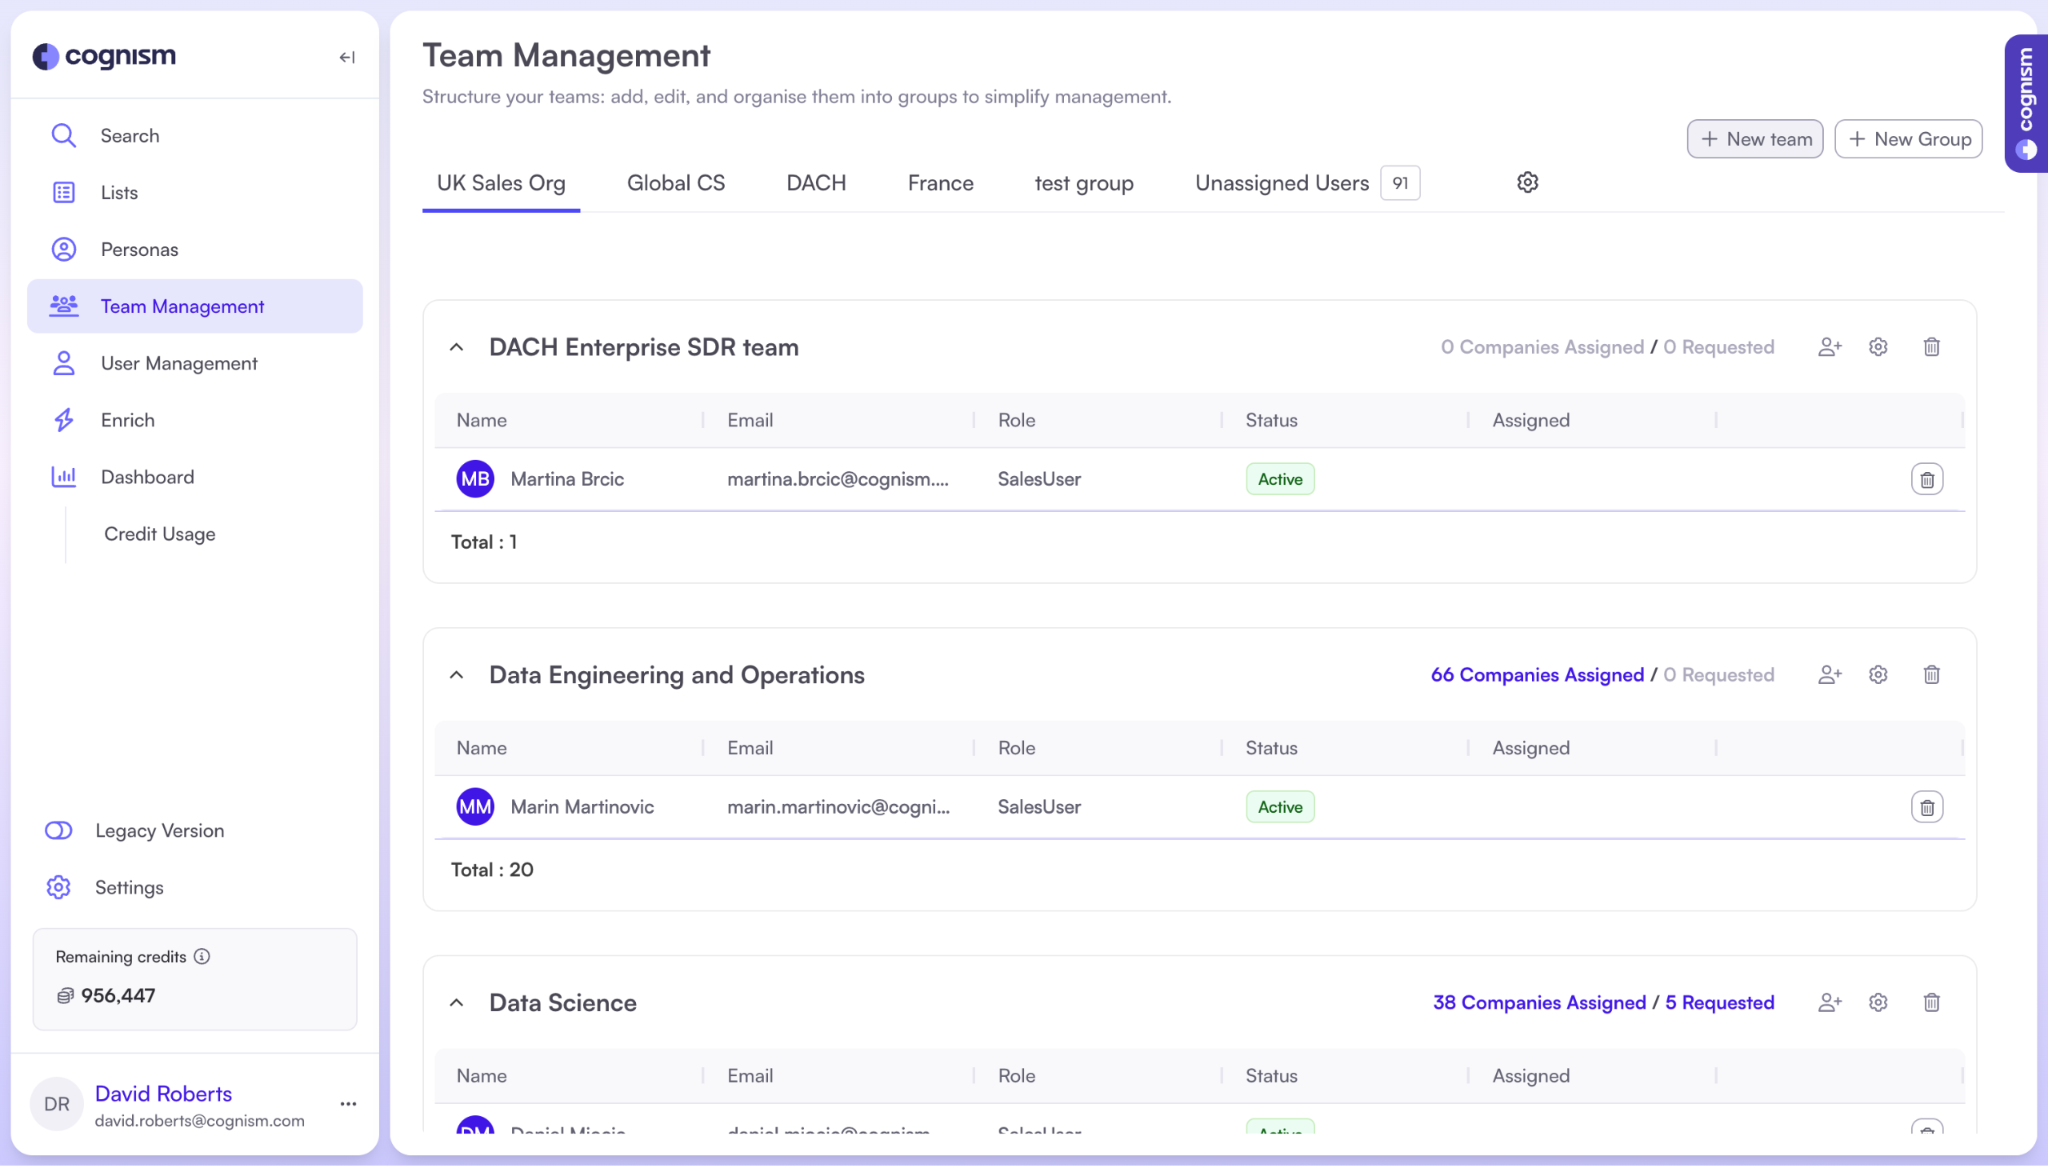Open David Roberts account options menu

pos(348,1104)
